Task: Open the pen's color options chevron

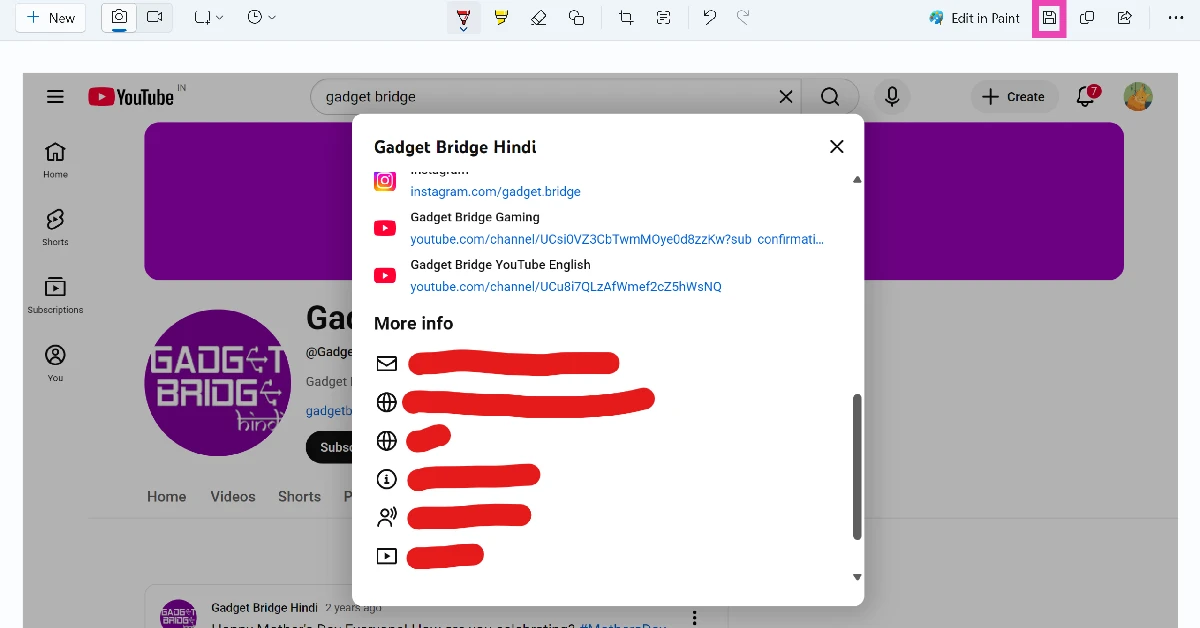Action: tap(463, 28)
